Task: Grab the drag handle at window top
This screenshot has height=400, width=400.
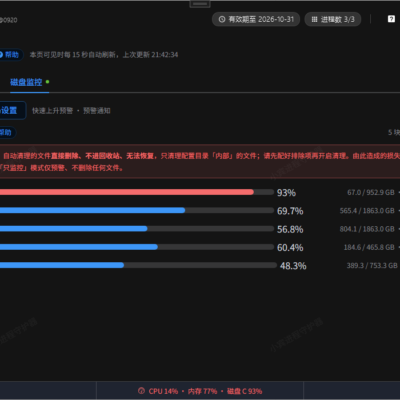Action: [x=200, y=4]
